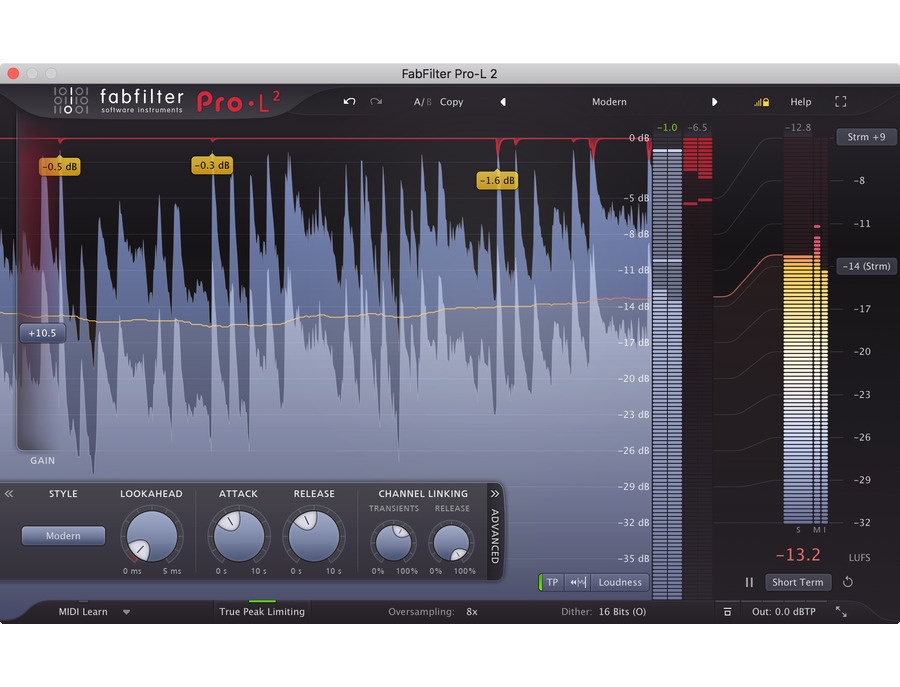The image size is (900, 687).
Task: Close the FabFilter Pro-L 2 window
Action: pos(13,73)
